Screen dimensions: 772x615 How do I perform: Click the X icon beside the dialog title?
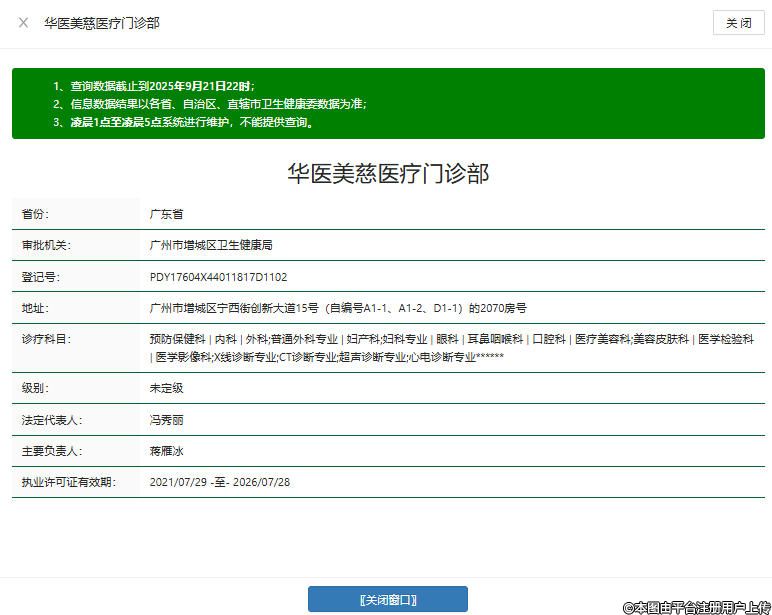pos(23,23)
